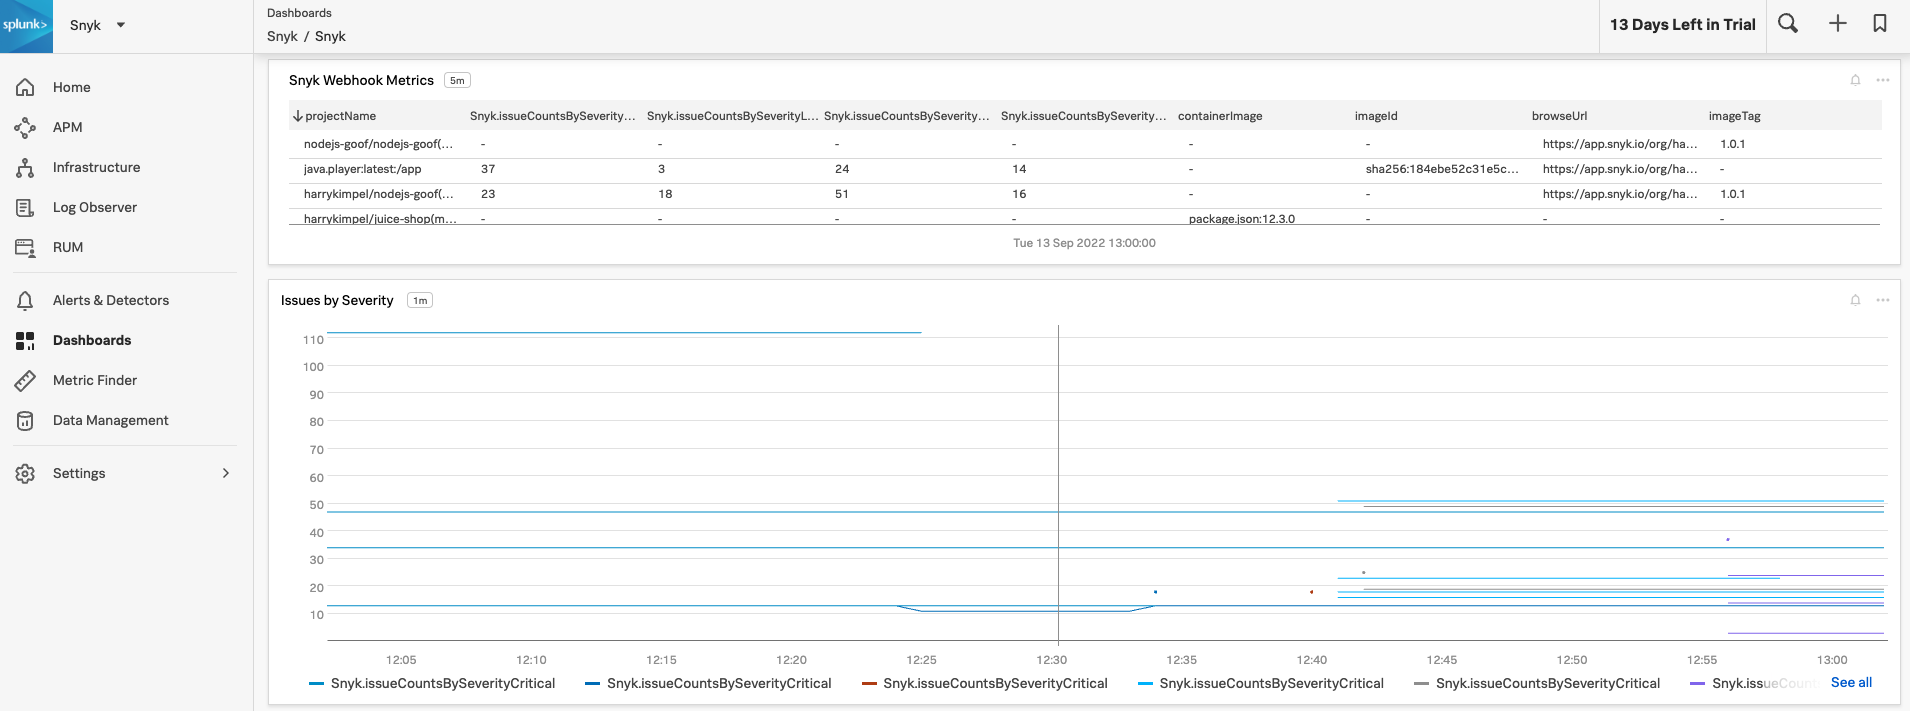The image size is (1910, 711).
Task: Select harrykimpel/nodejs-goof row
Action: (1085, 194)
